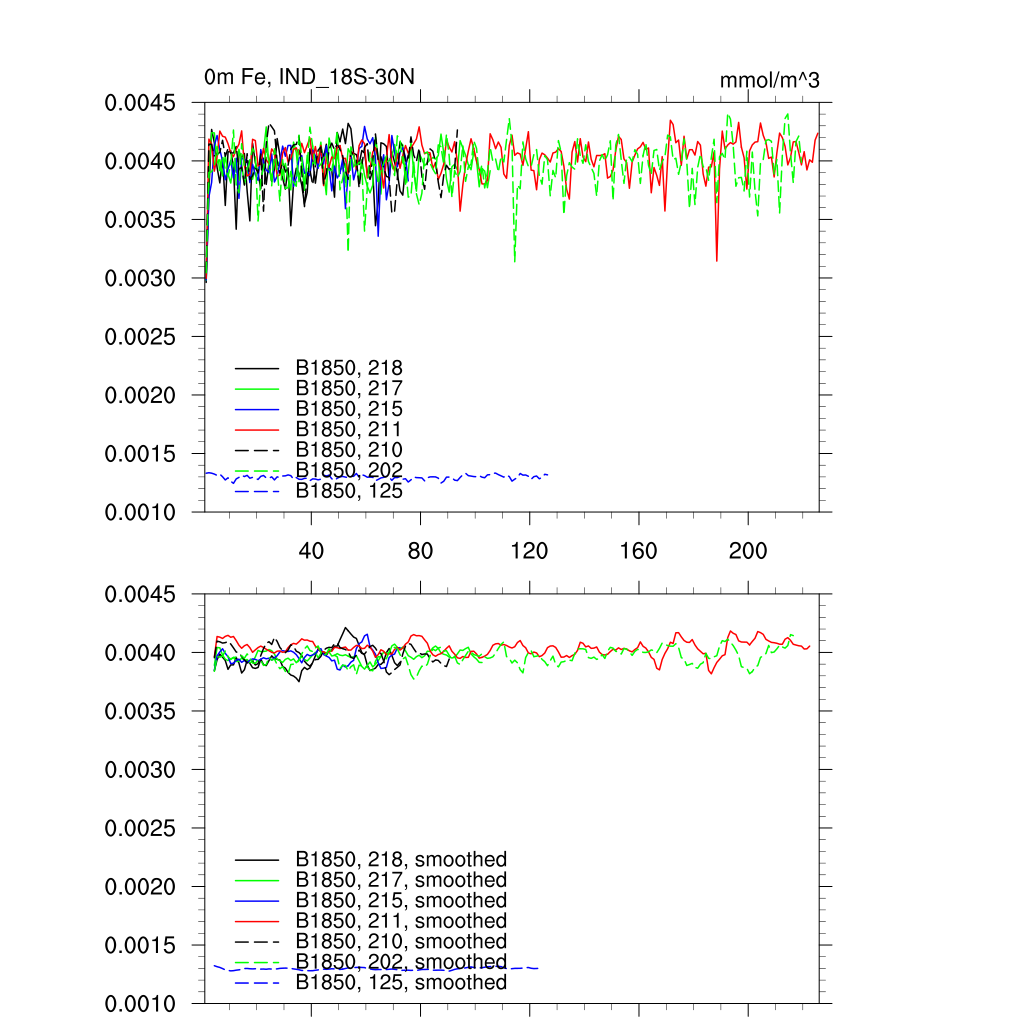Screen dimensions: 1024x1024
Task: Choose the 'B1850, 211, smoothed' legend label
Action: click(401, 921)
